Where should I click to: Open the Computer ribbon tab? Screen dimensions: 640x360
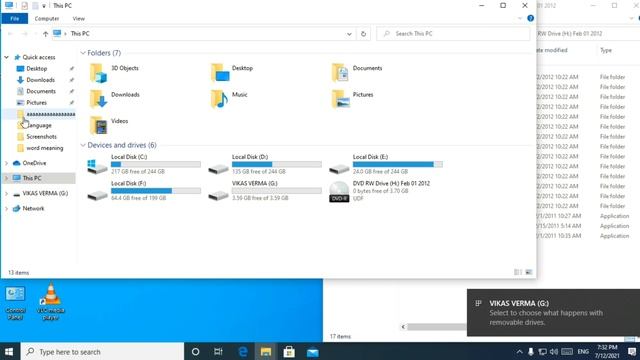[x=47, y=18]
